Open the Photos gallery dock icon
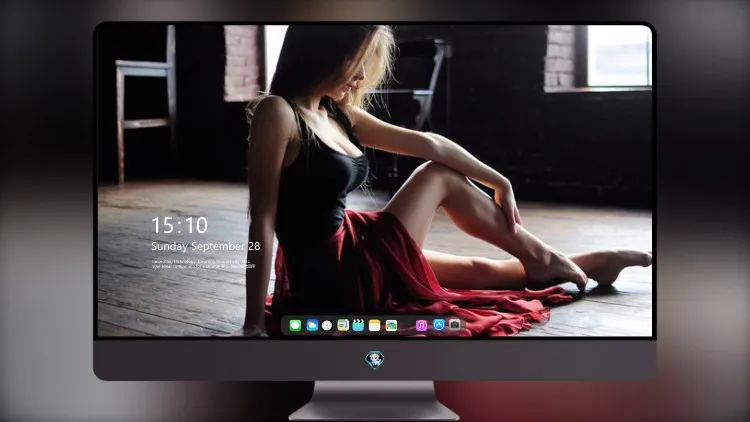 pos(391,325)
